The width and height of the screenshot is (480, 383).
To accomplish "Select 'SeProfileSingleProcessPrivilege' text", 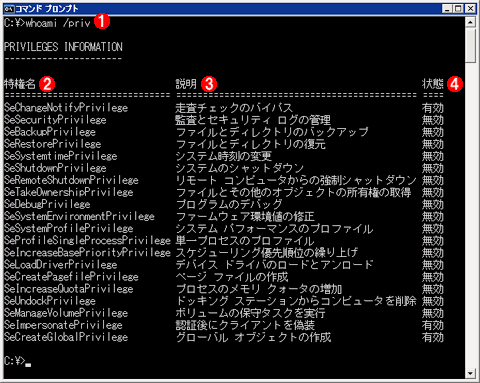I will coord(87,240).
